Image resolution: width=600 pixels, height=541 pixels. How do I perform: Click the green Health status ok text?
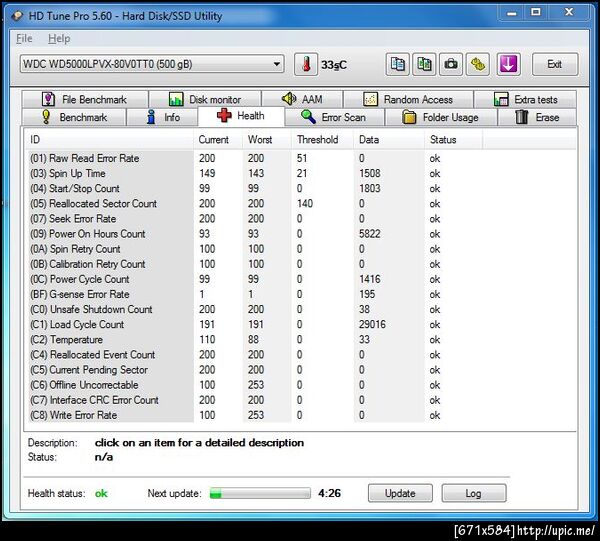click(101, 494)
